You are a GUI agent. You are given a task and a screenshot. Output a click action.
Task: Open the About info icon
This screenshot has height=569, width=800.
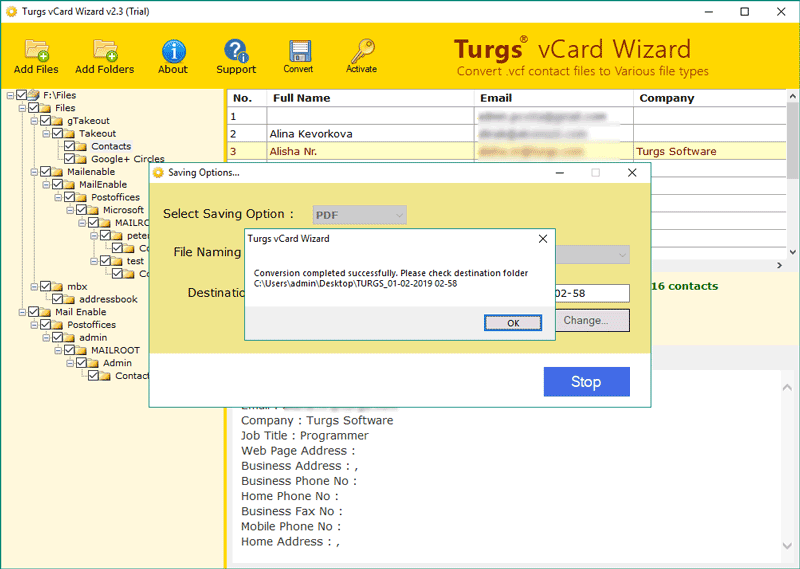[173, 57]
